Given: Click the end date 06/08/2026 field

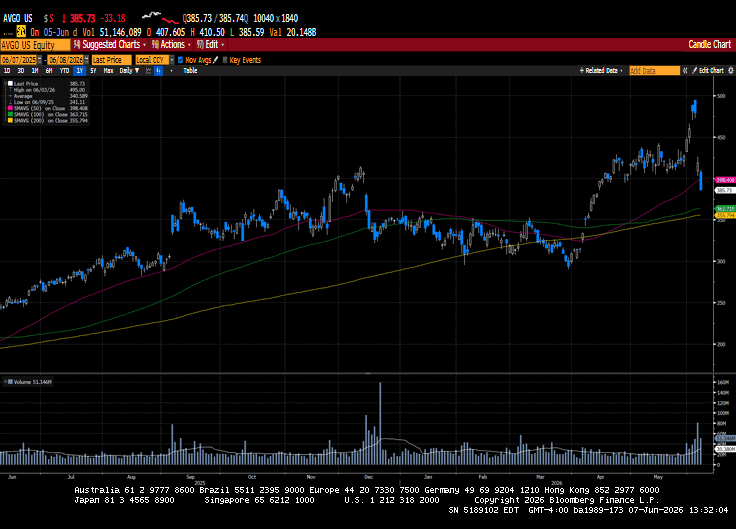Looking at the screenshot, I should tap(66, 60).
